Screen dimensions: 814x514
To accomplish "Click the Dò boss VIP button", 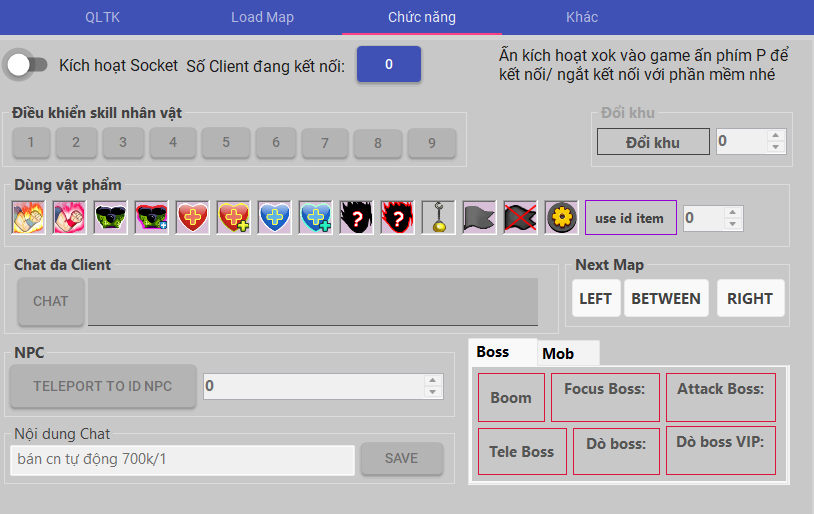I will (x=721, y=450).
